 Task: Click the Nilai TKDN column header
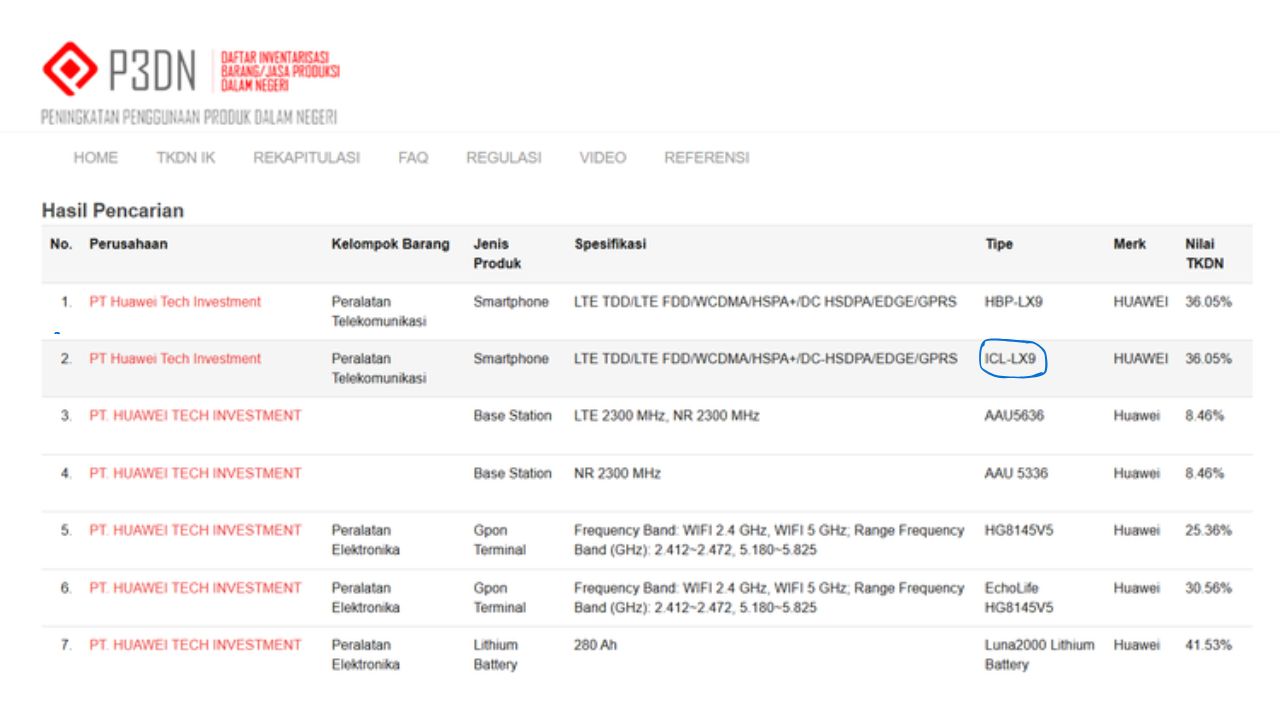tap(1204, 254)
